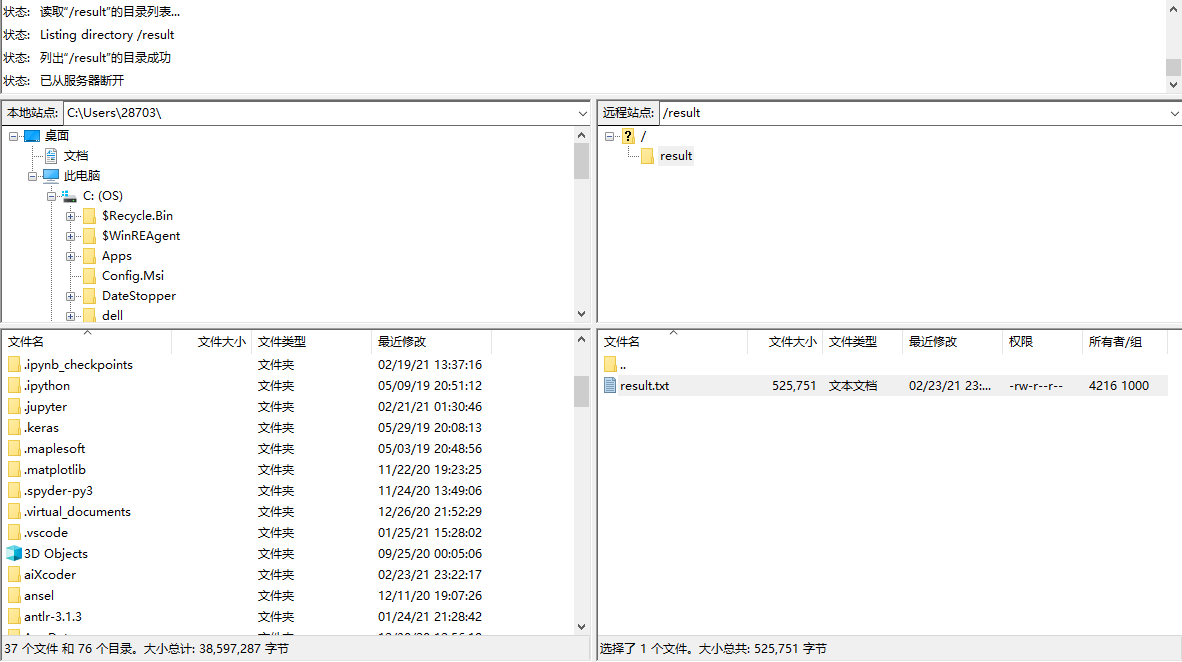This screenshot has height=662, width=1182.
Task: Sort local files by 文件名 column
Action: pos(87,342)
